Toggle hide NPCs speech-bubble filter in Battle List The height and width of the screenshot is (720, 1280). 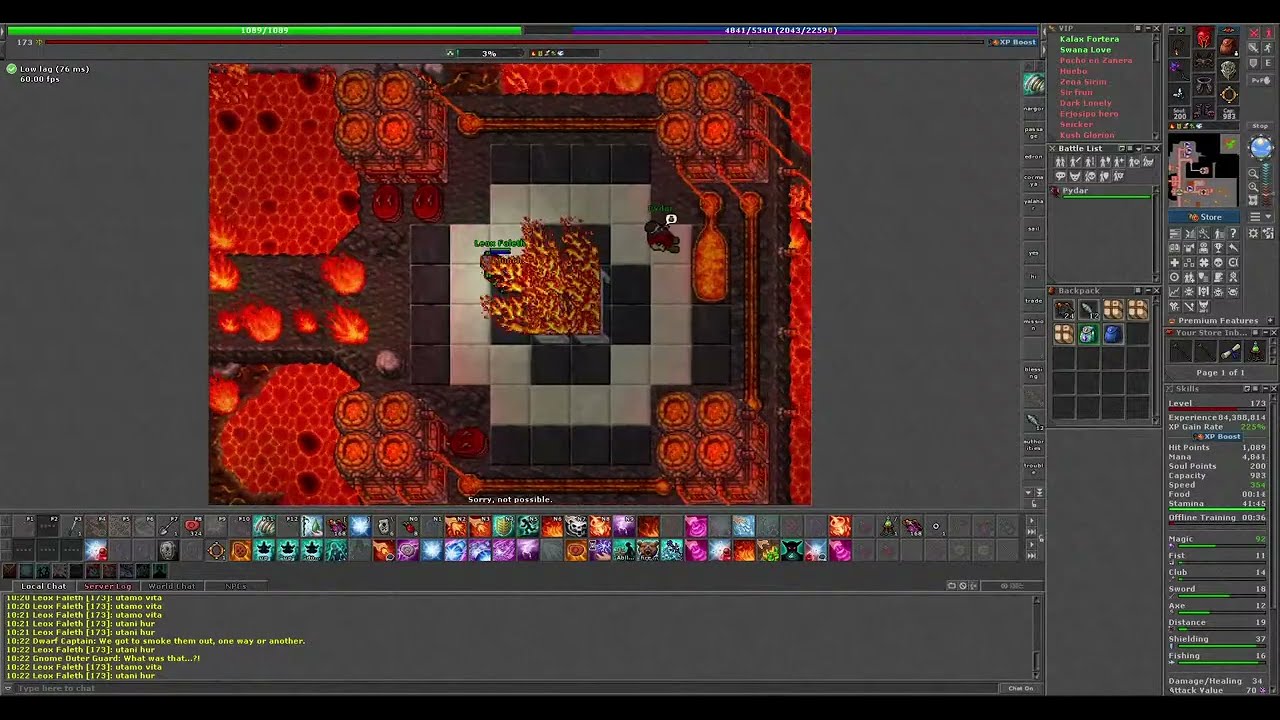[x=1060, y=176]
